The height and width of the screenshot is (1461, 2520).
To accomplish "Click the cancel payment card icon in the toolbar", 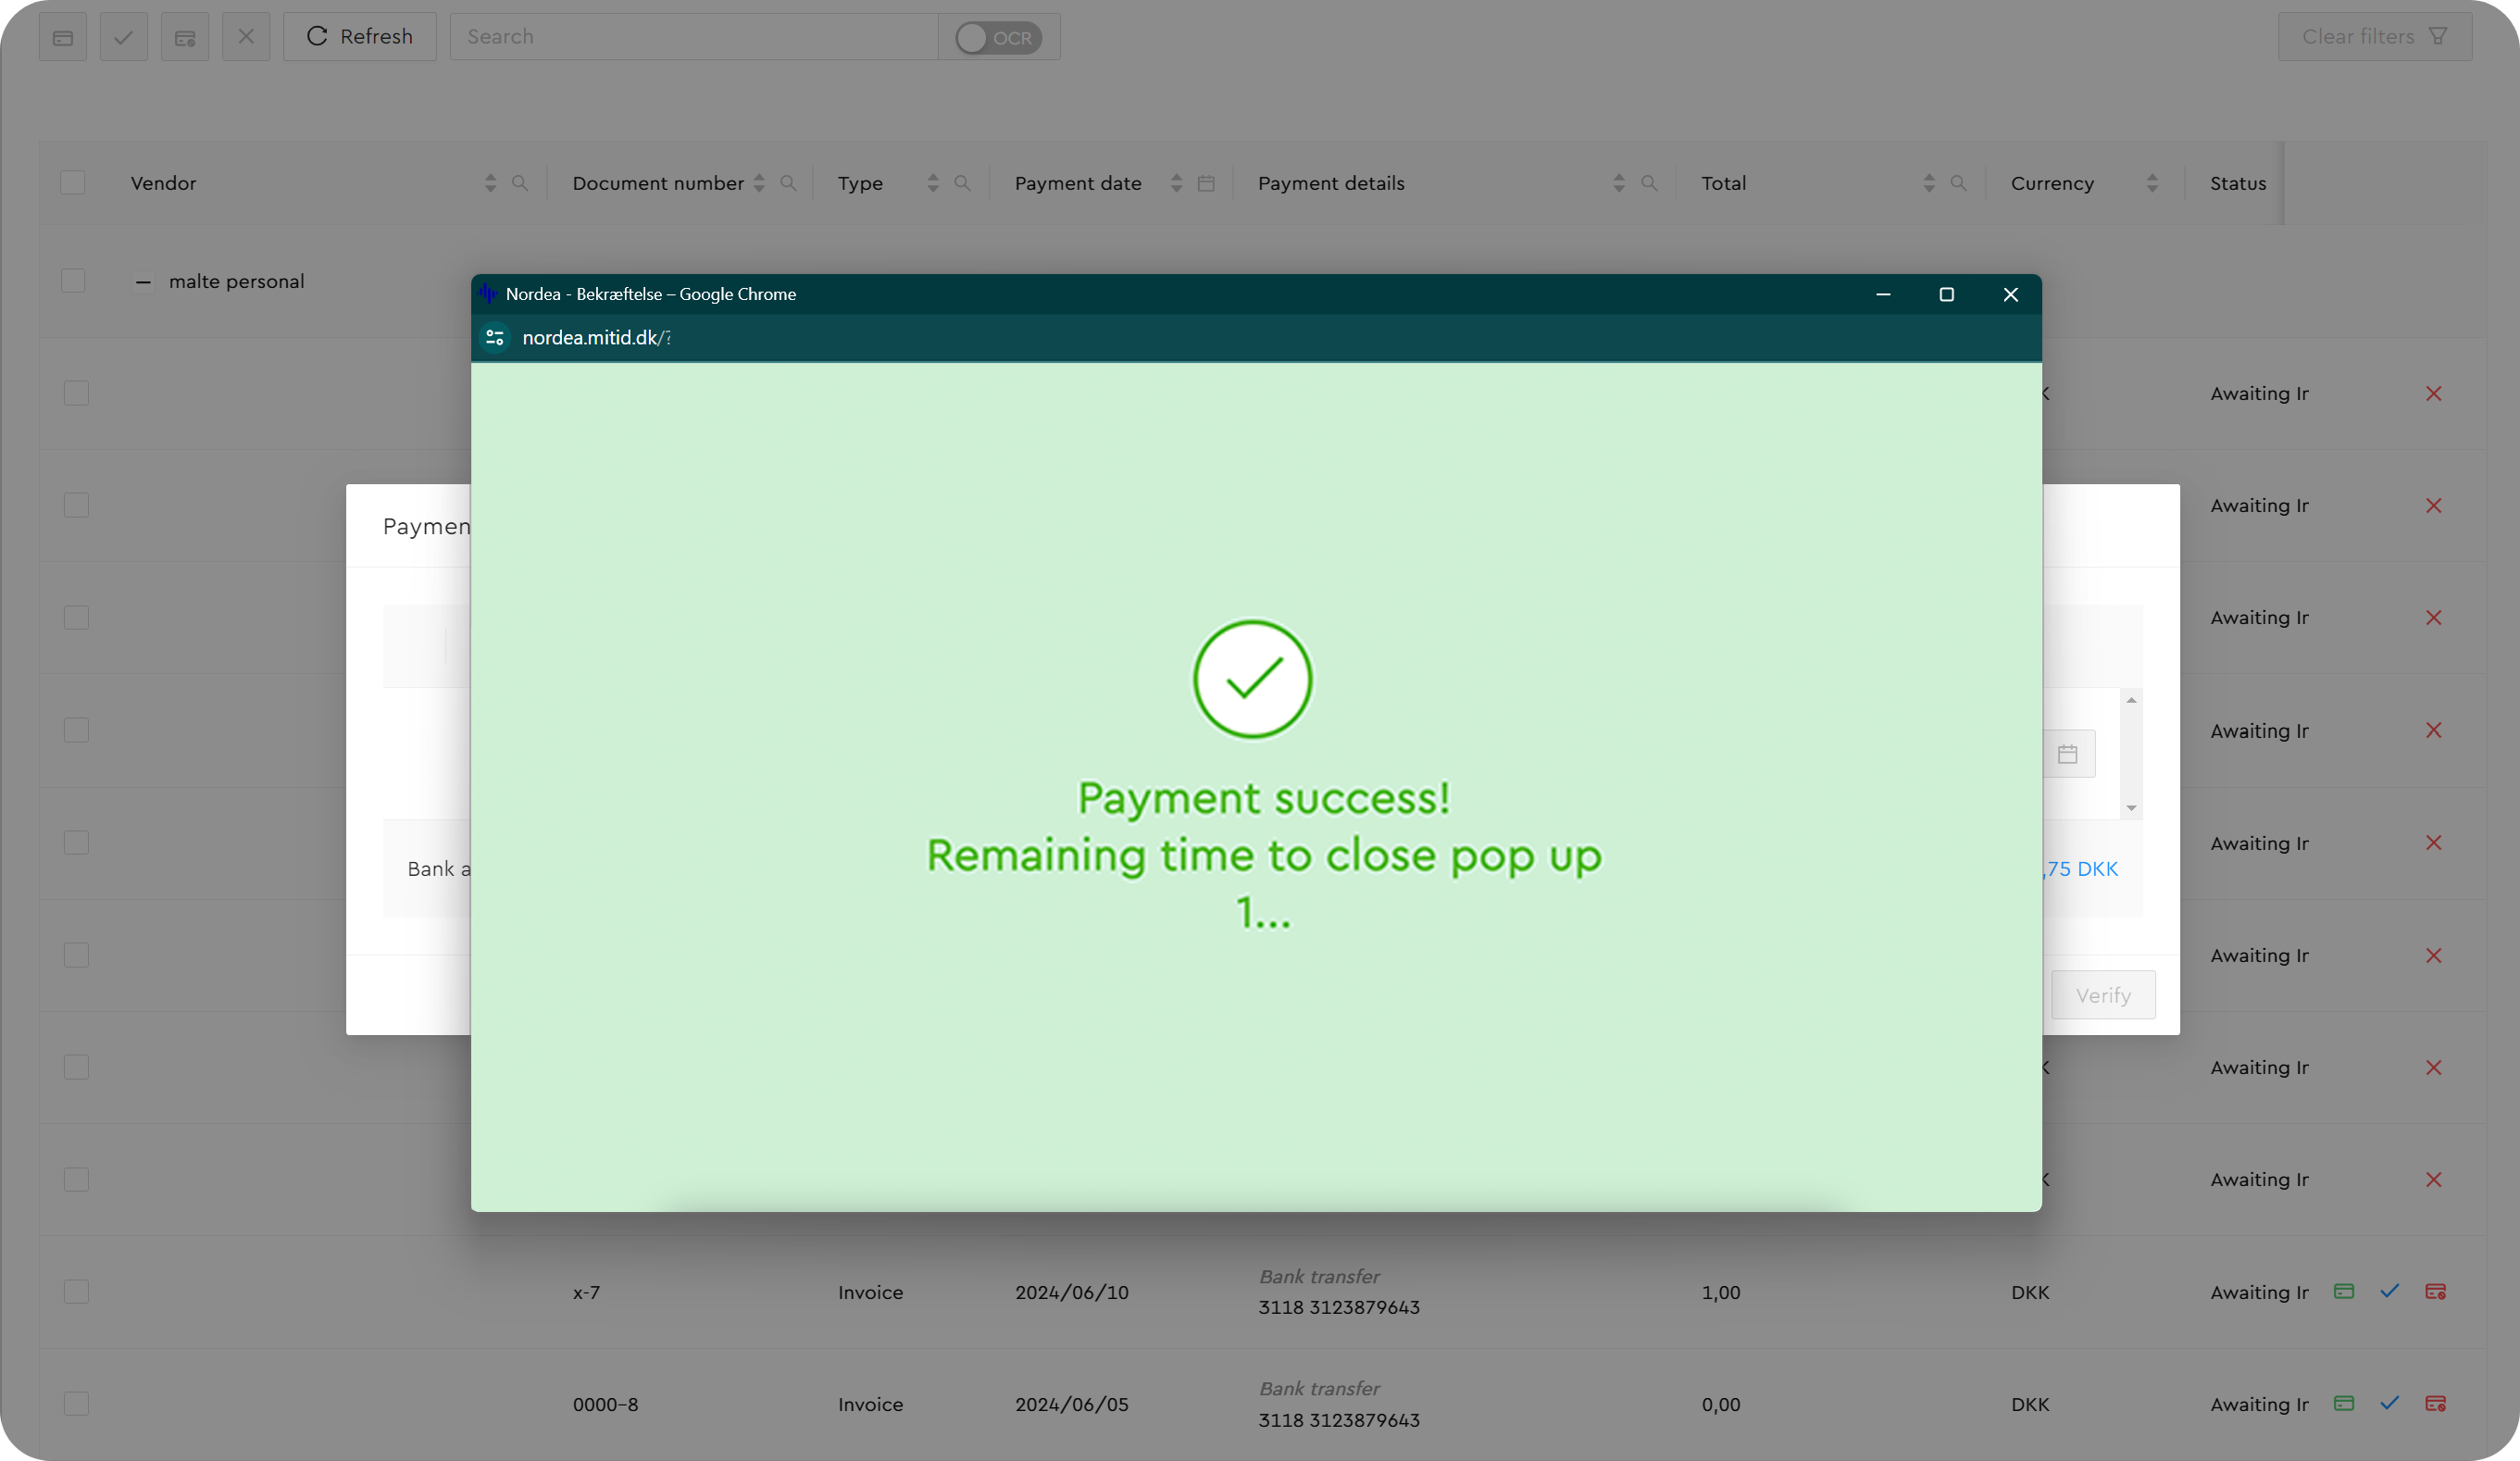I will click(185, 36).
